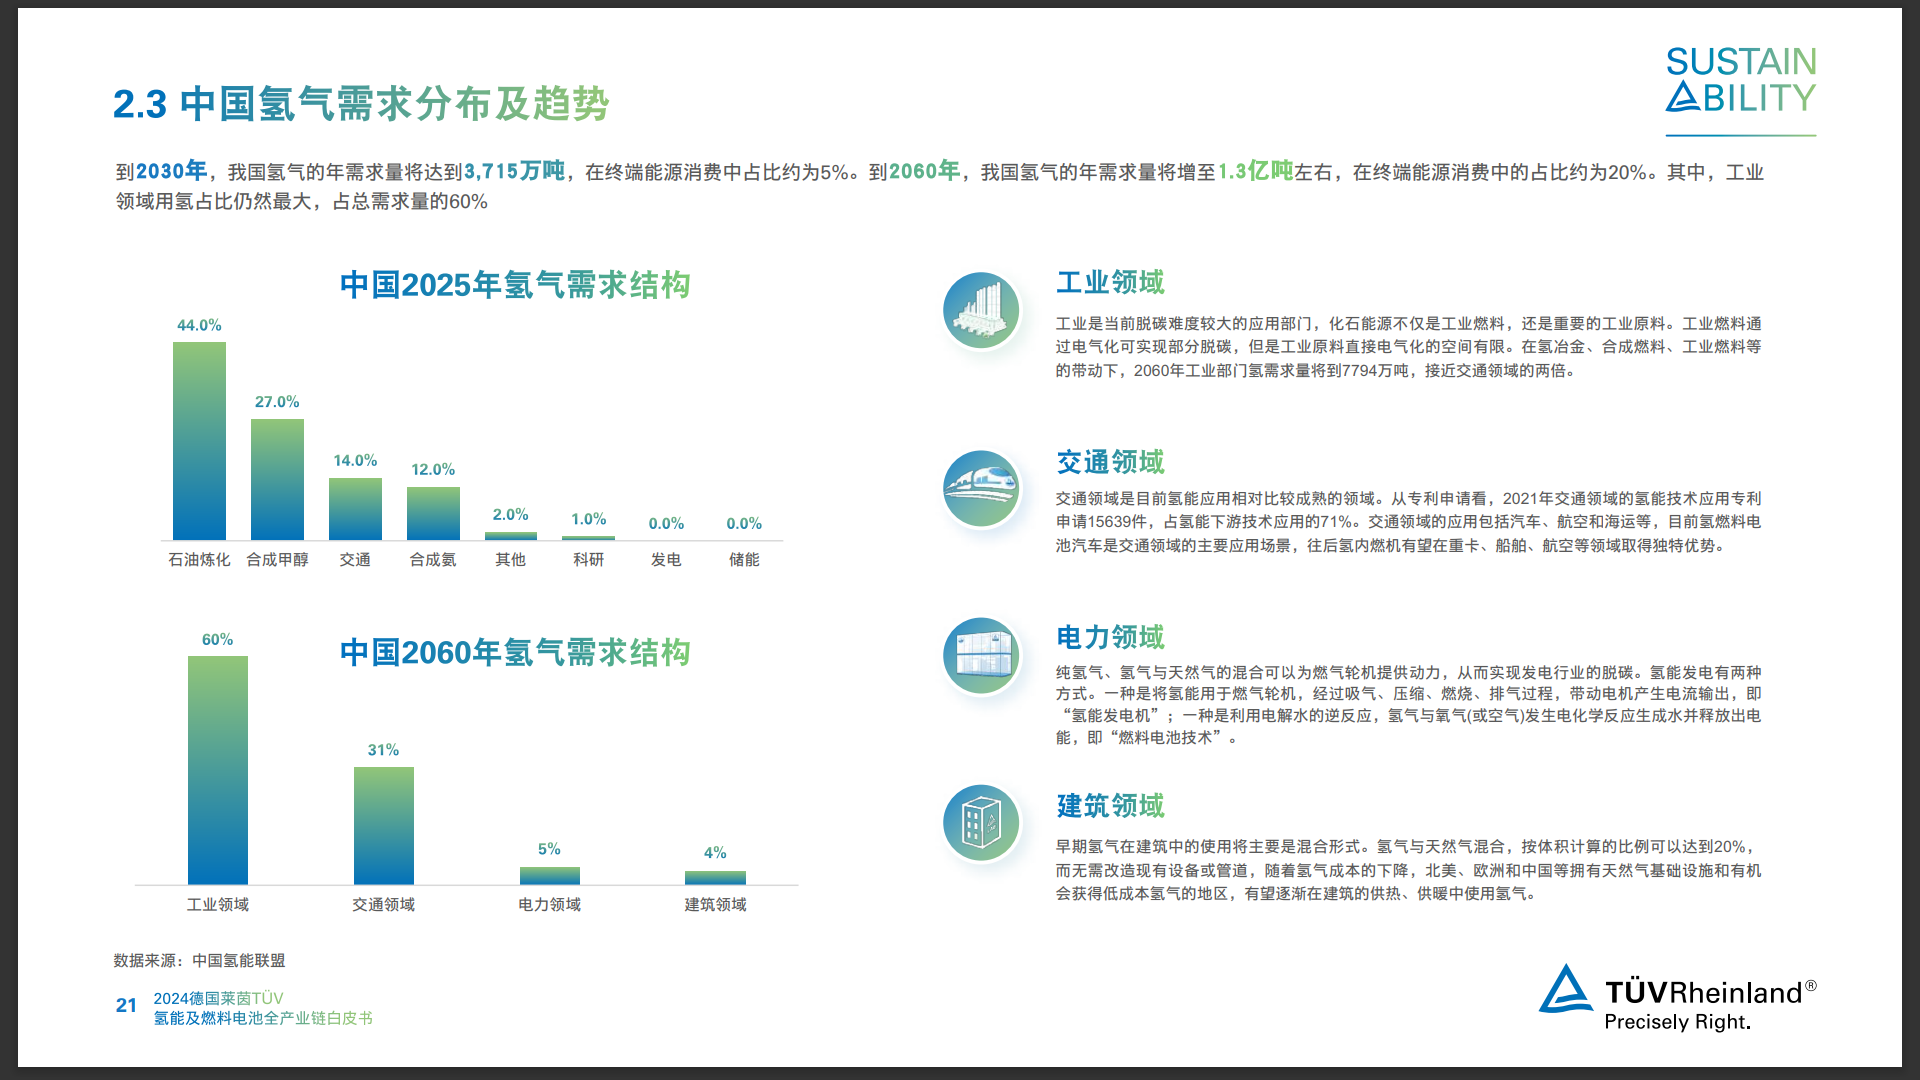The height and width of the screenshot is (1080, 1920).
Task: Click the building sector circle icon
Action: (981, 823)
